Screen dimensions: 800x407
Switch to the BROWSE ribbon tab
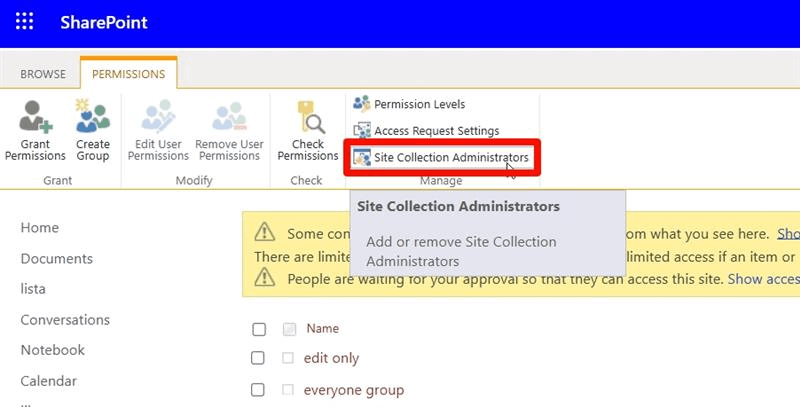coord(43,74)
